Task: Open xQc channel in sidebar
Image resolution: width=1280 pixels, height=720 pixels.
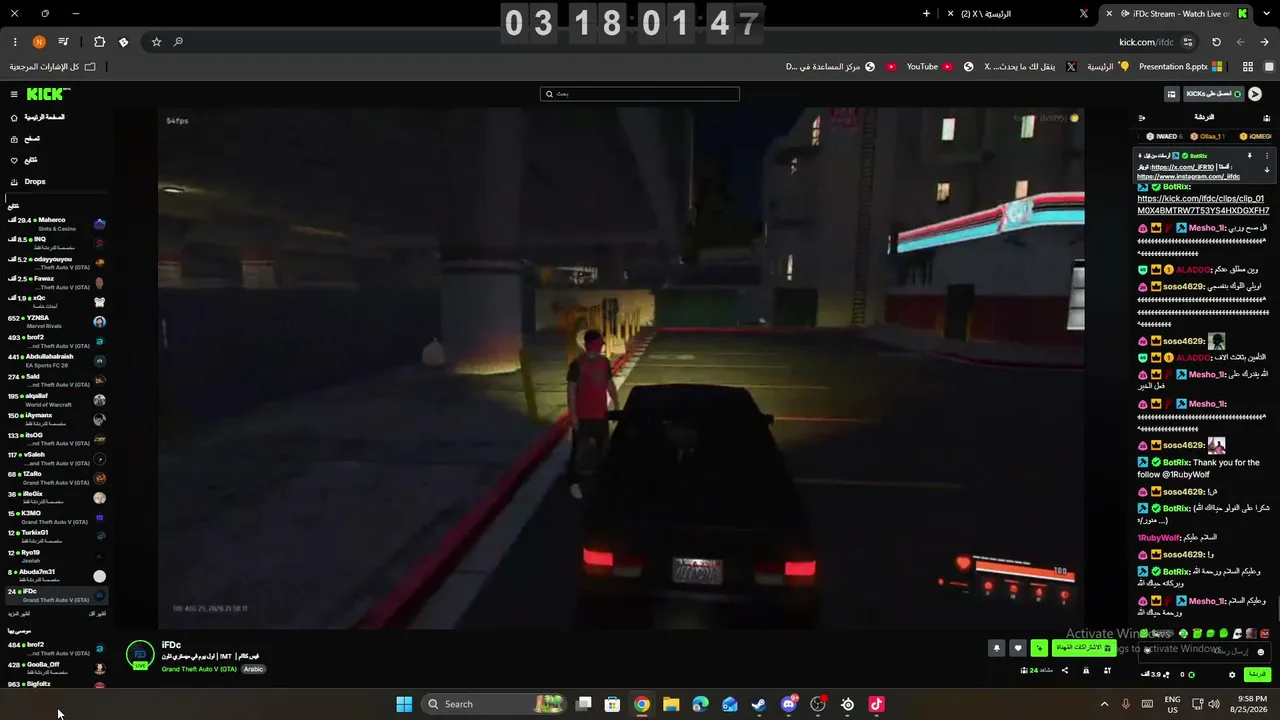Action: (57, 302)
